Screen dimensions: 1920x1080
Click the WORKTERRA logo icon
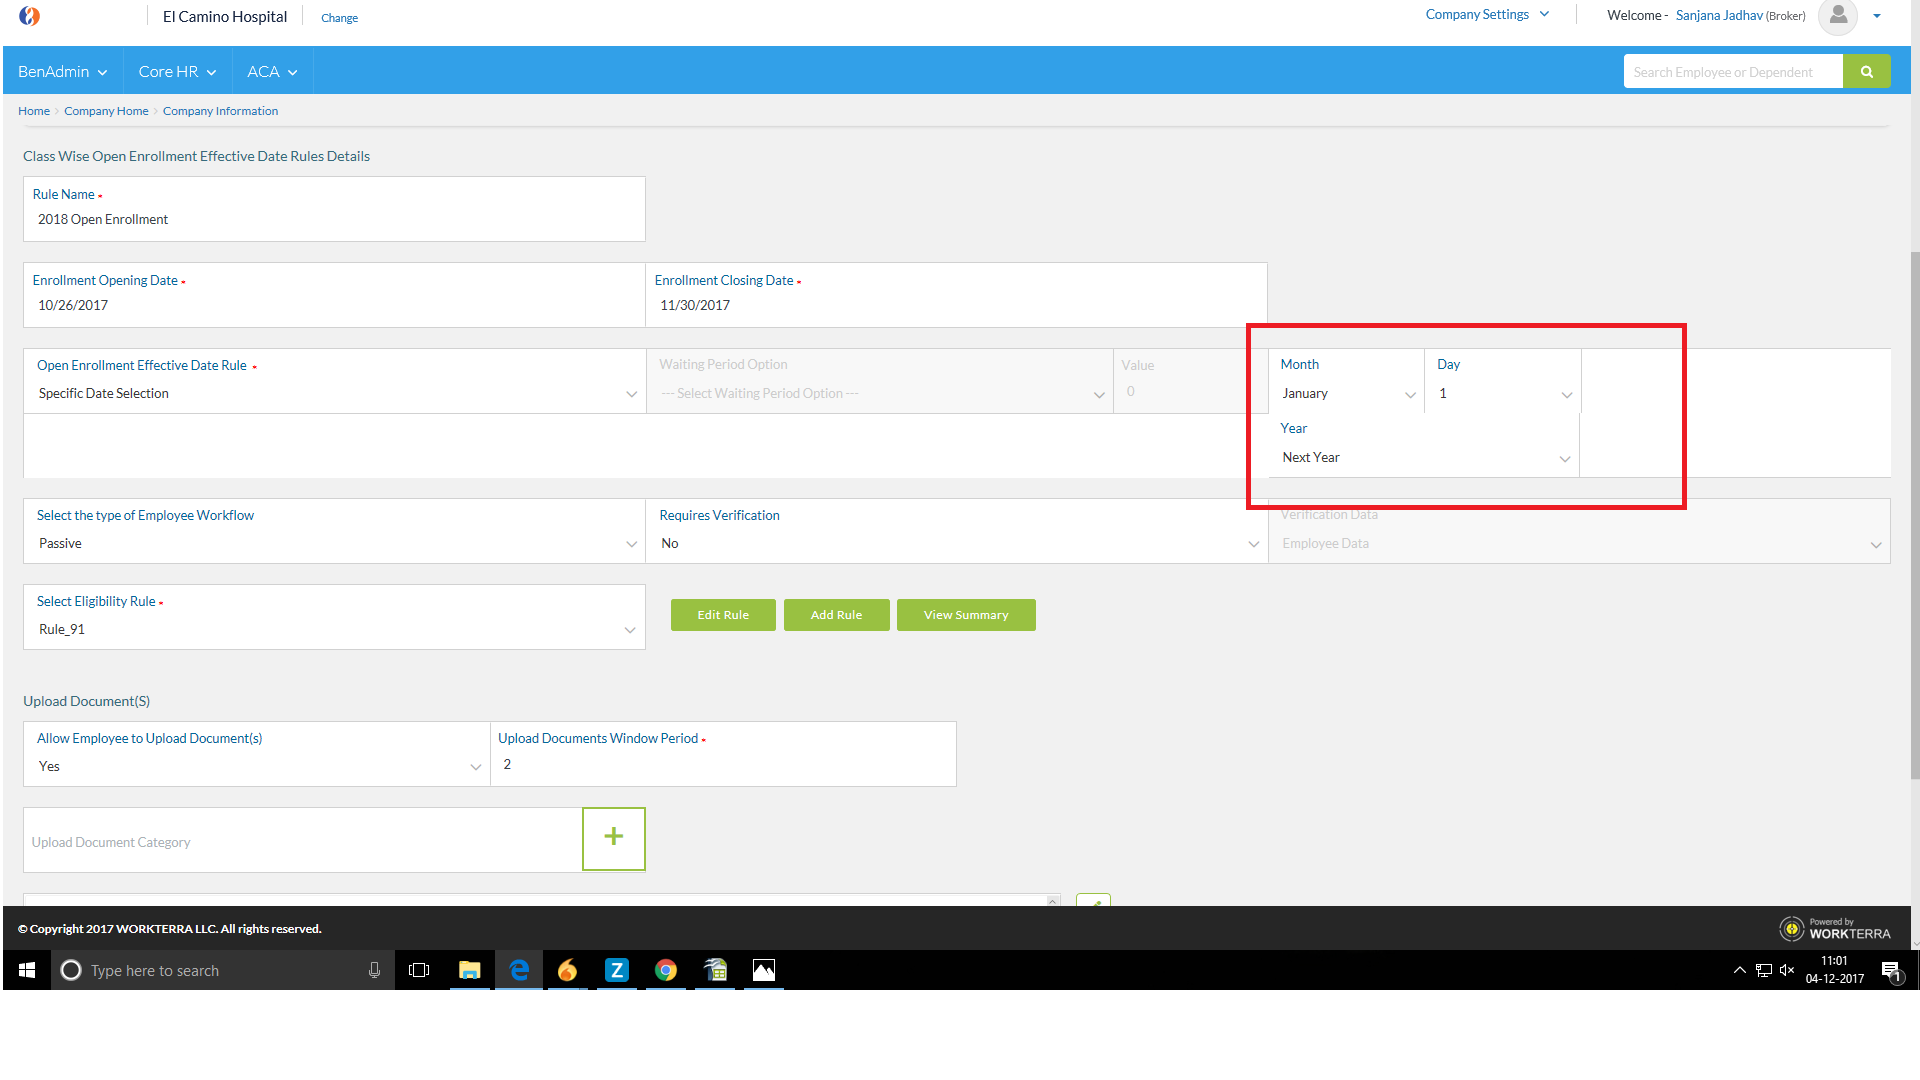pos(29,16)
